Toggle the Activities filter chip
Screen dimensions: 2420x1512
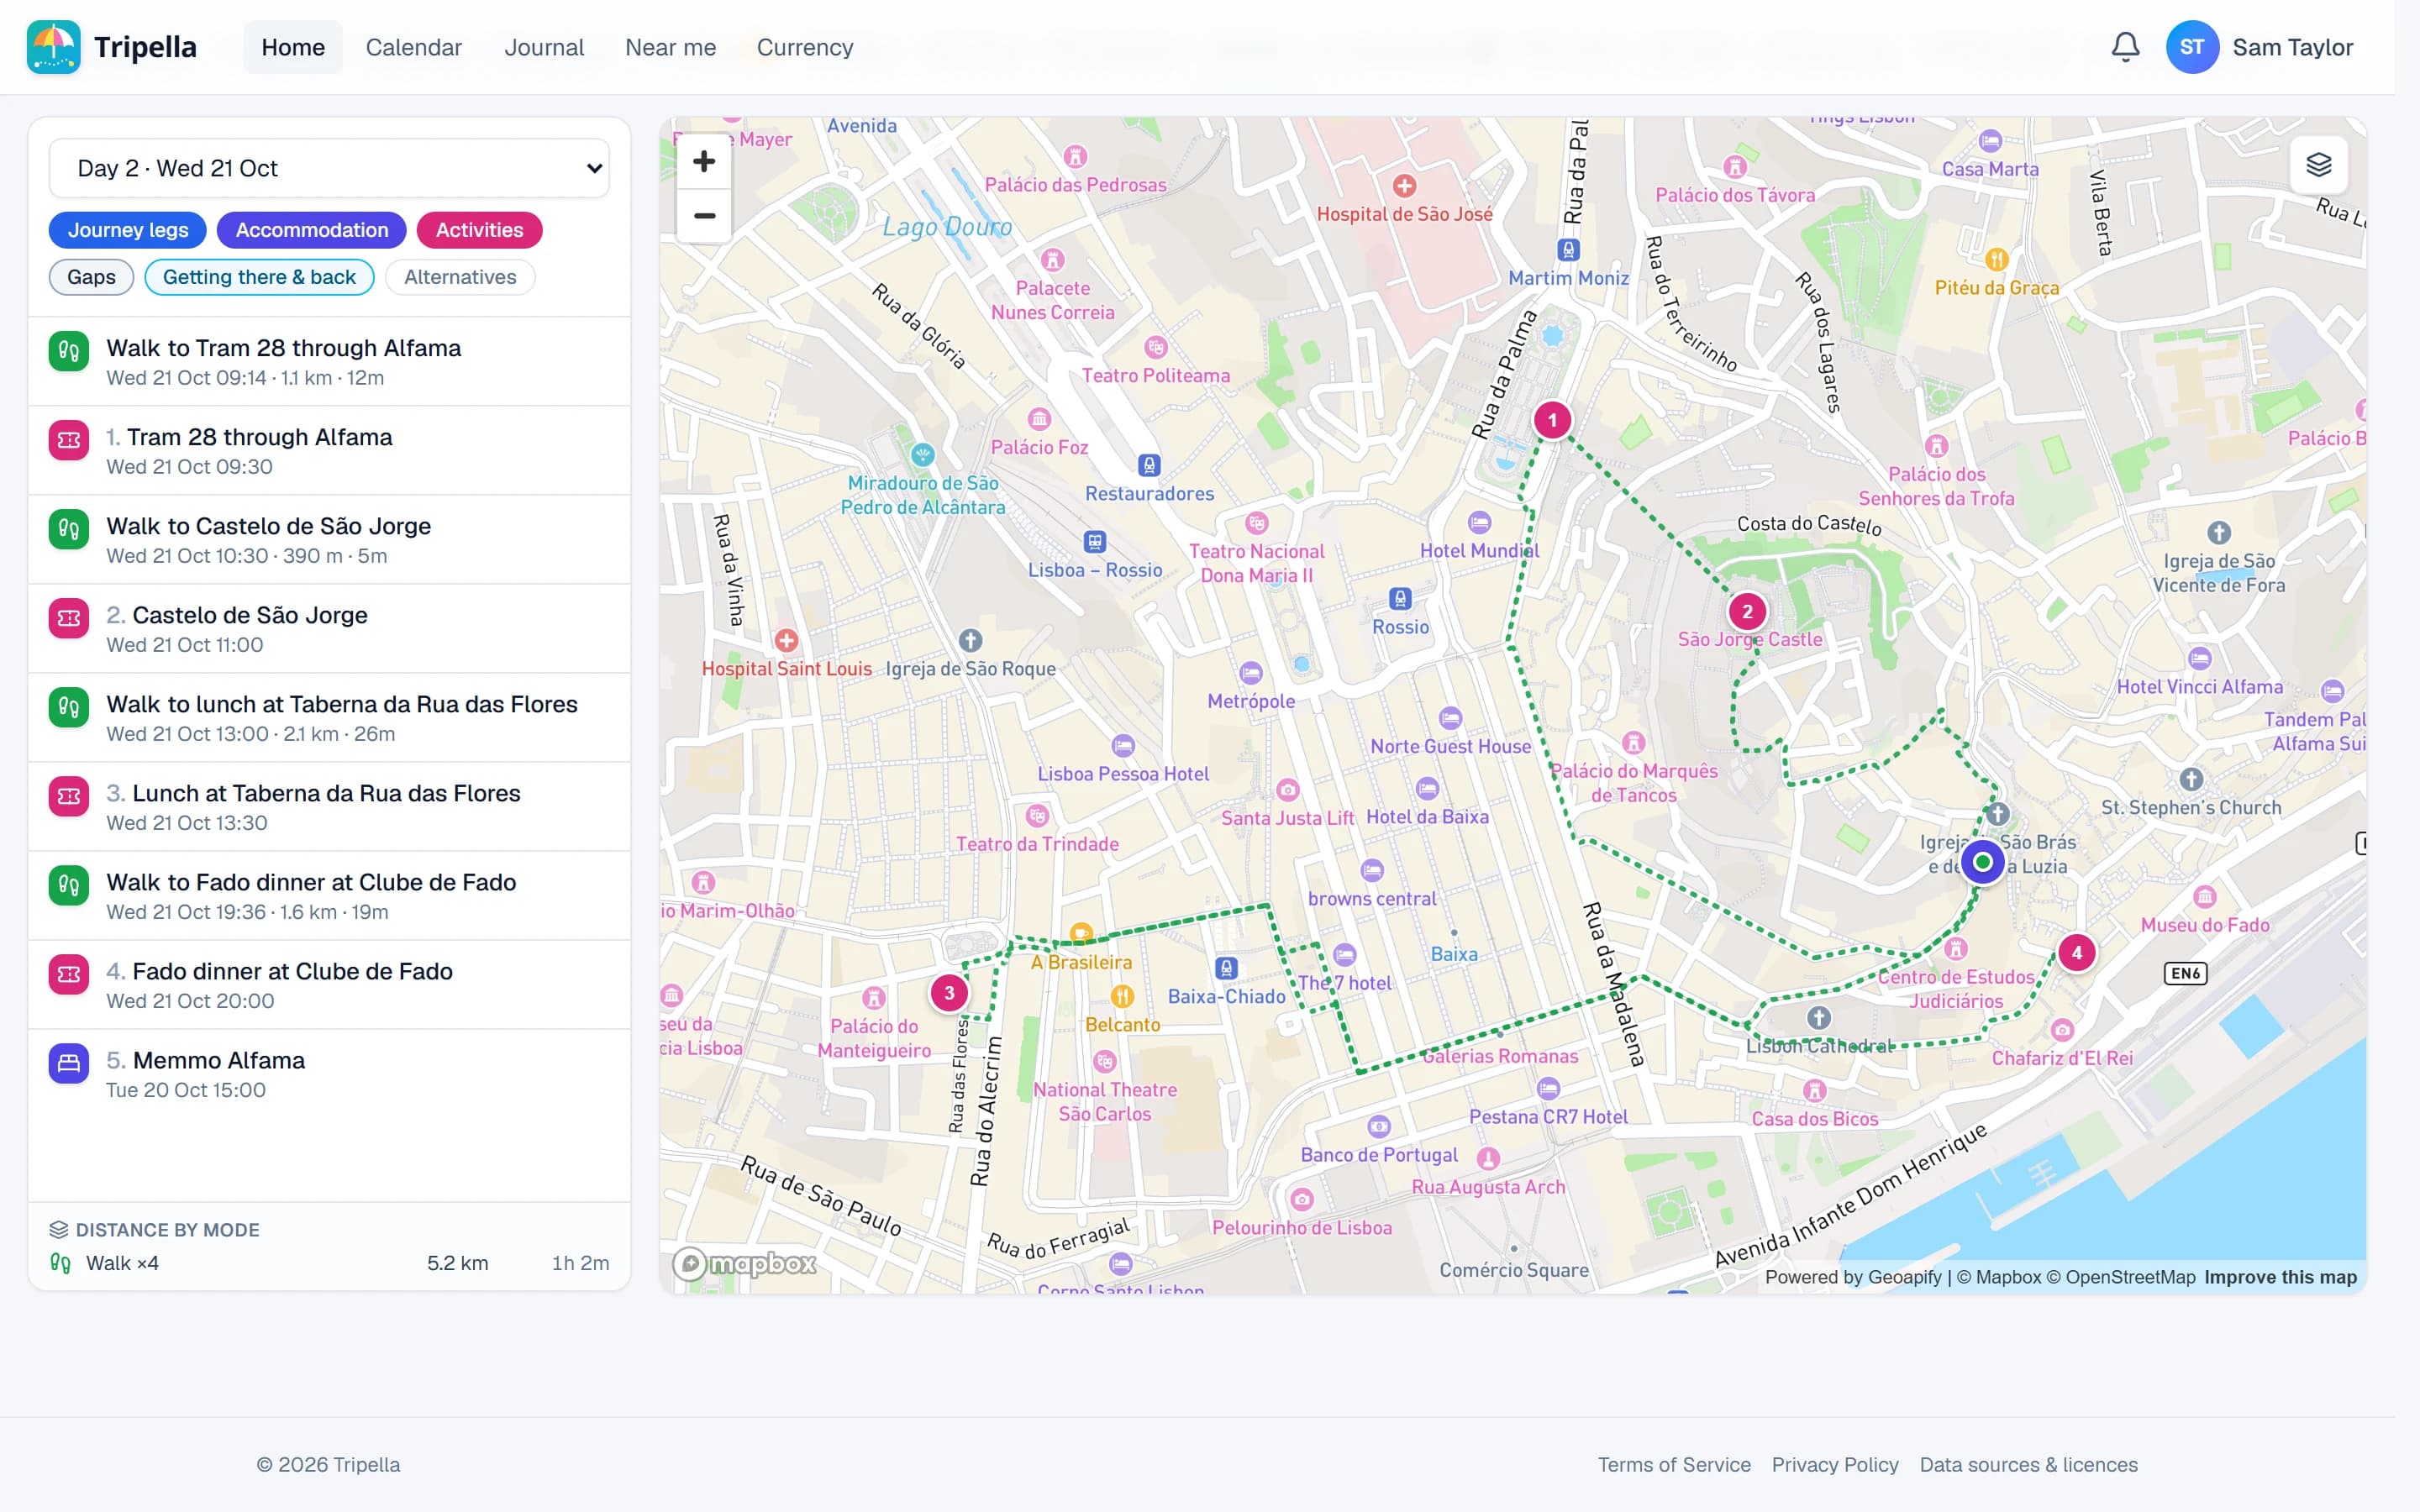point(479,230)
